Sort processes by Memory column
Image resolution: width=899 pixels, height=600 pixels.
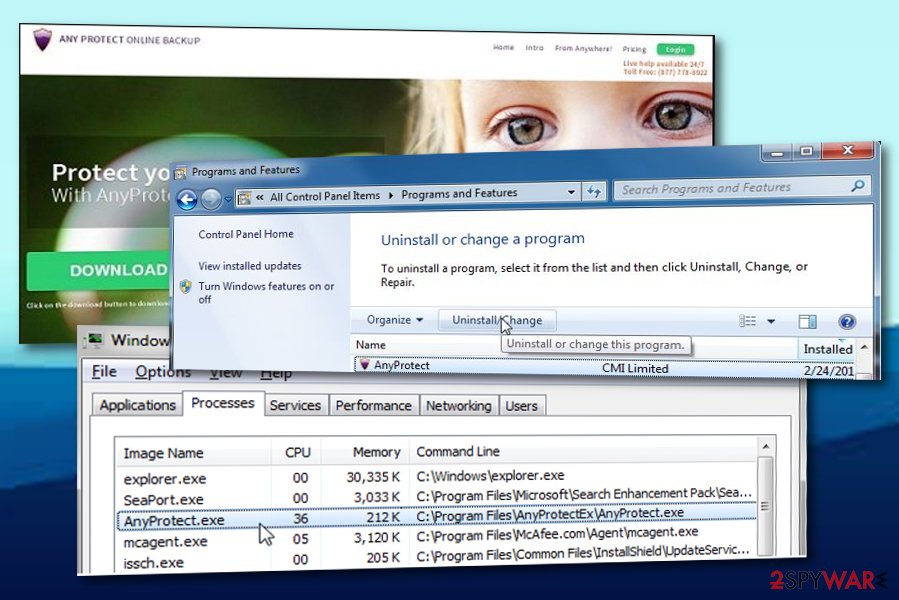366,452
